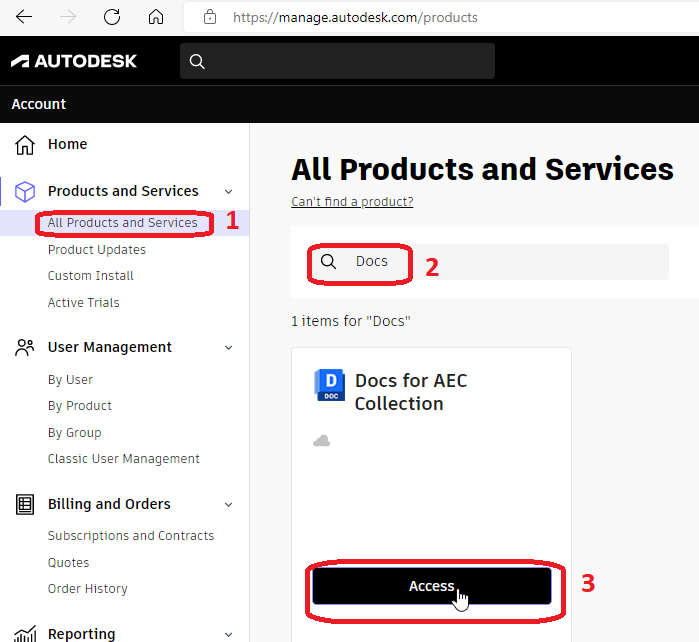Click the Home house icon in sidebar
The image size is (699, 642).
click(25, 145)
